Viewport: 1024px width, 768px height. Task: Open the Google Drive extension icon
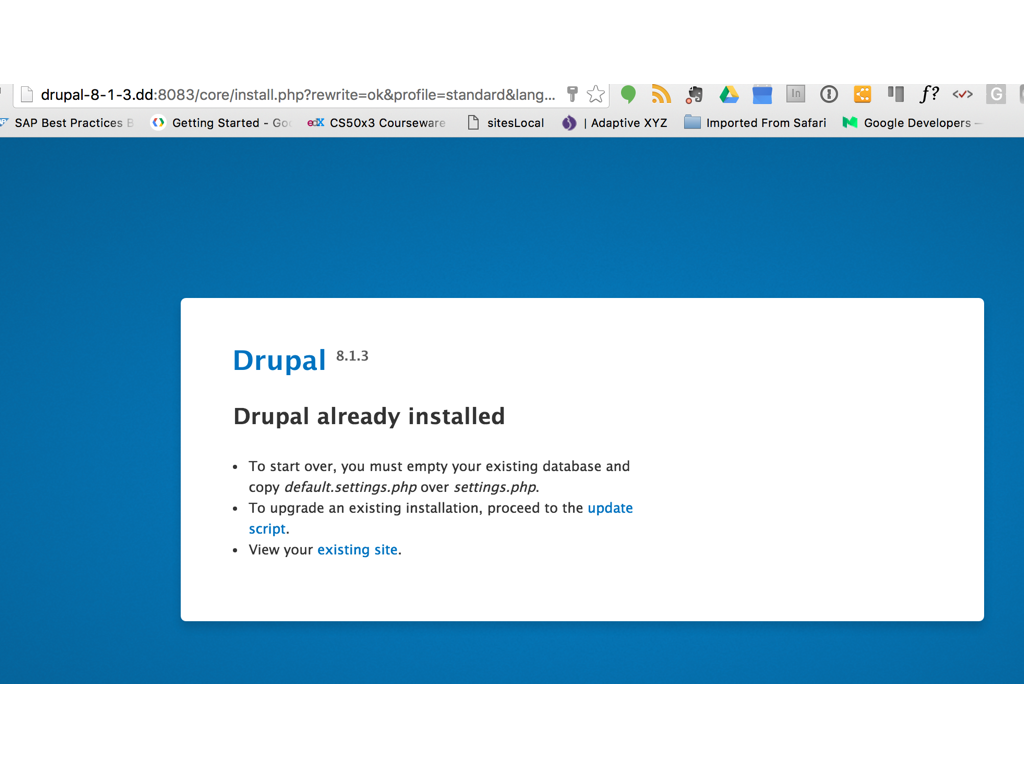(x=728, y=95)
